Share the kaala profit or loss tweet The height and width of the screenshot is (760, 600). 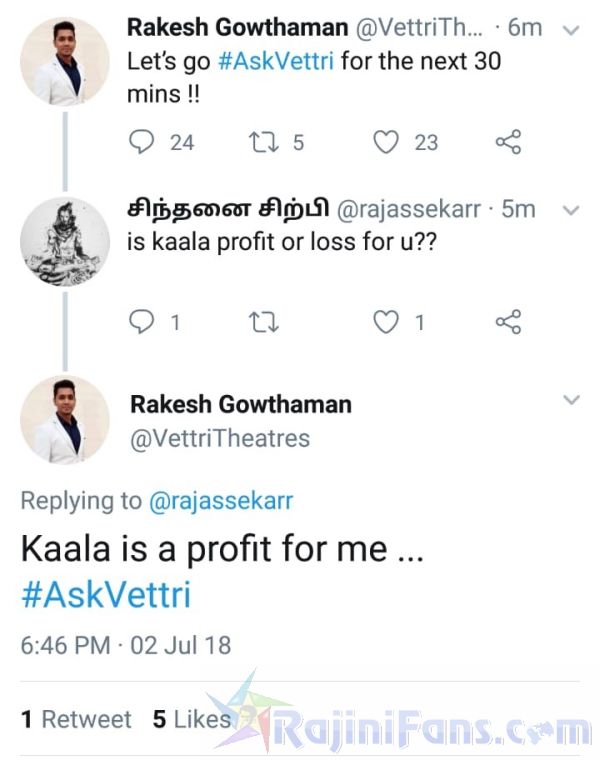click(x=508, y=322)
